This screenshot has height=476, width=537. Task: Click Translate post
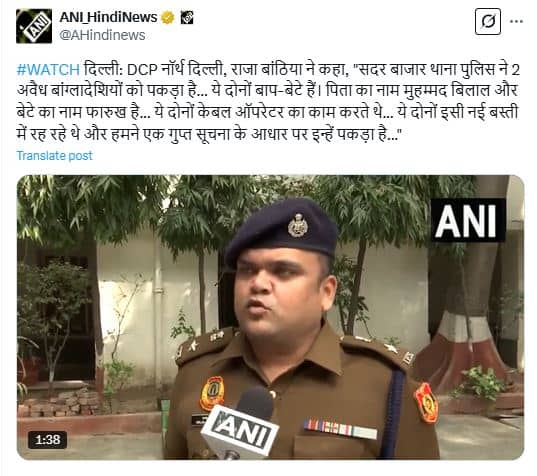[x=54, y=155]
